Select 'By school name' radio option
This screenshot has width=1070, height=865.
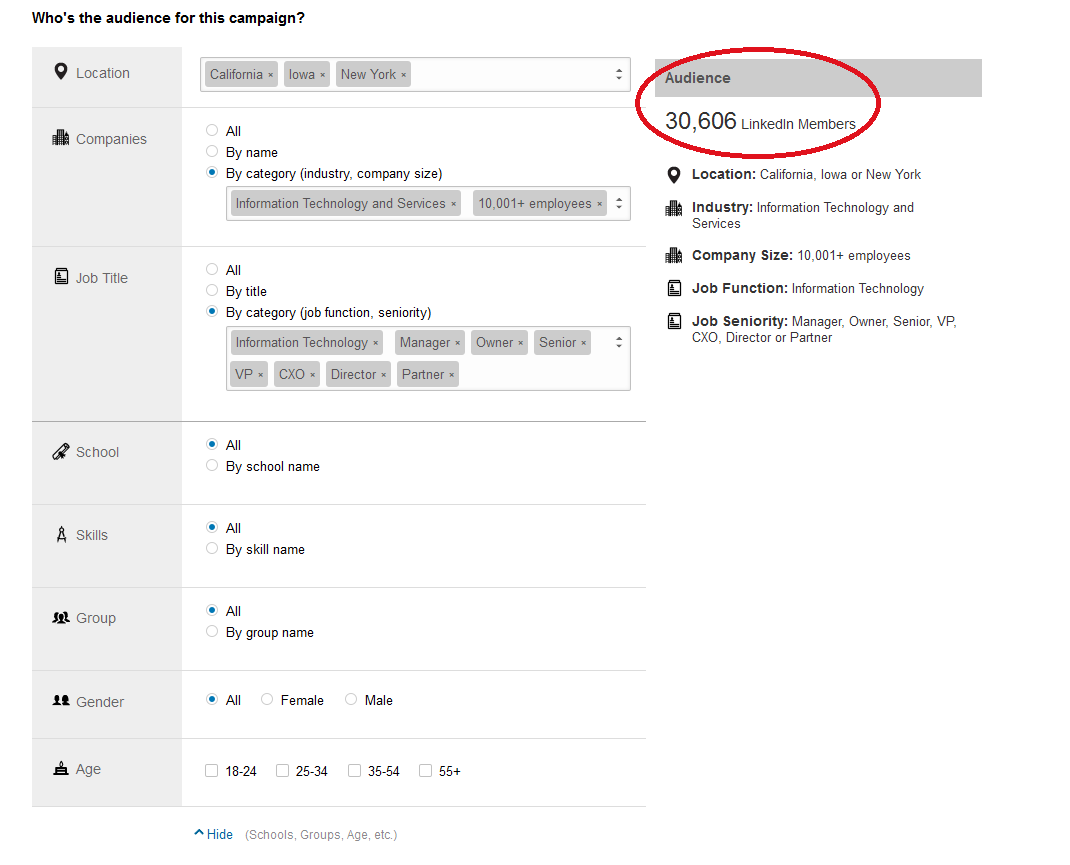click(212, 466)
